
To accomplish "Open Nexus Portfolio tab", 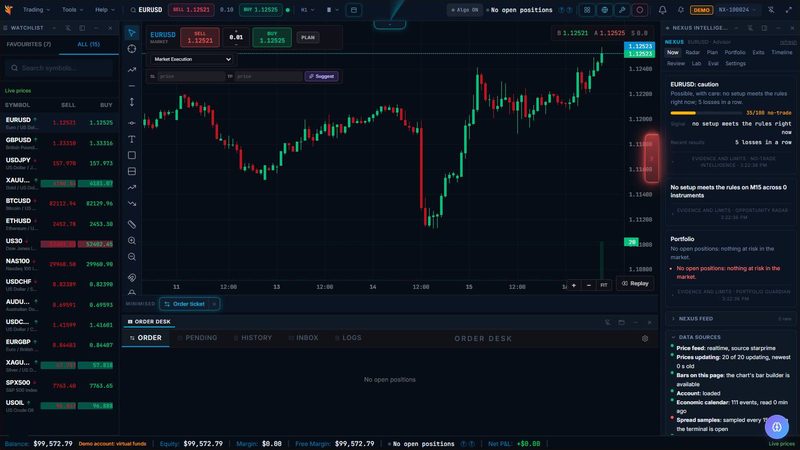I will tap(735, 53).
